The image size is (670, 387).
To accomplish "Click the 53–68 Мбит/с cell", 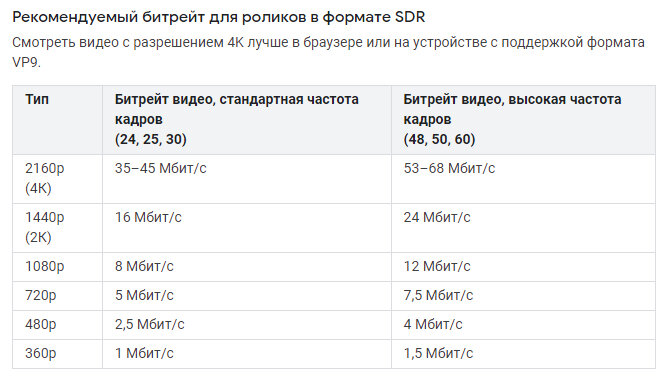I will pos(449,168).
